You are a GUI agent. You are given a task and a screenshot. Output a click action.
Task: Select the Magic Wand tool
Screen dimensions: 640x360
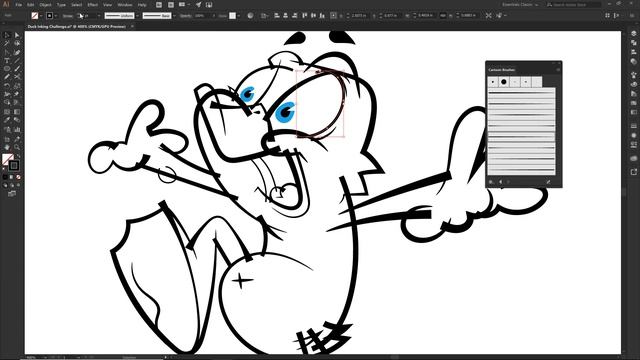7,43
